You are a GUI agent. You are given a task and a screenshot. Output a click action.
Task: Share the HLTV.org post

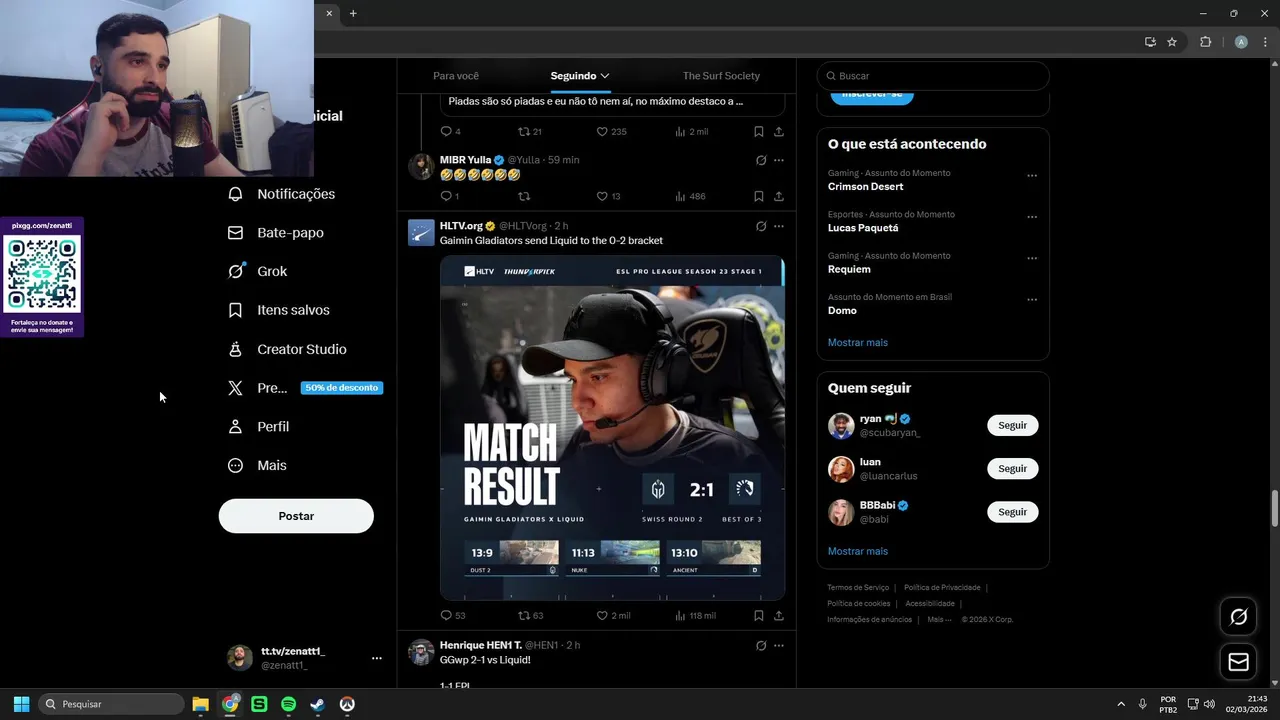pos(779,616)
